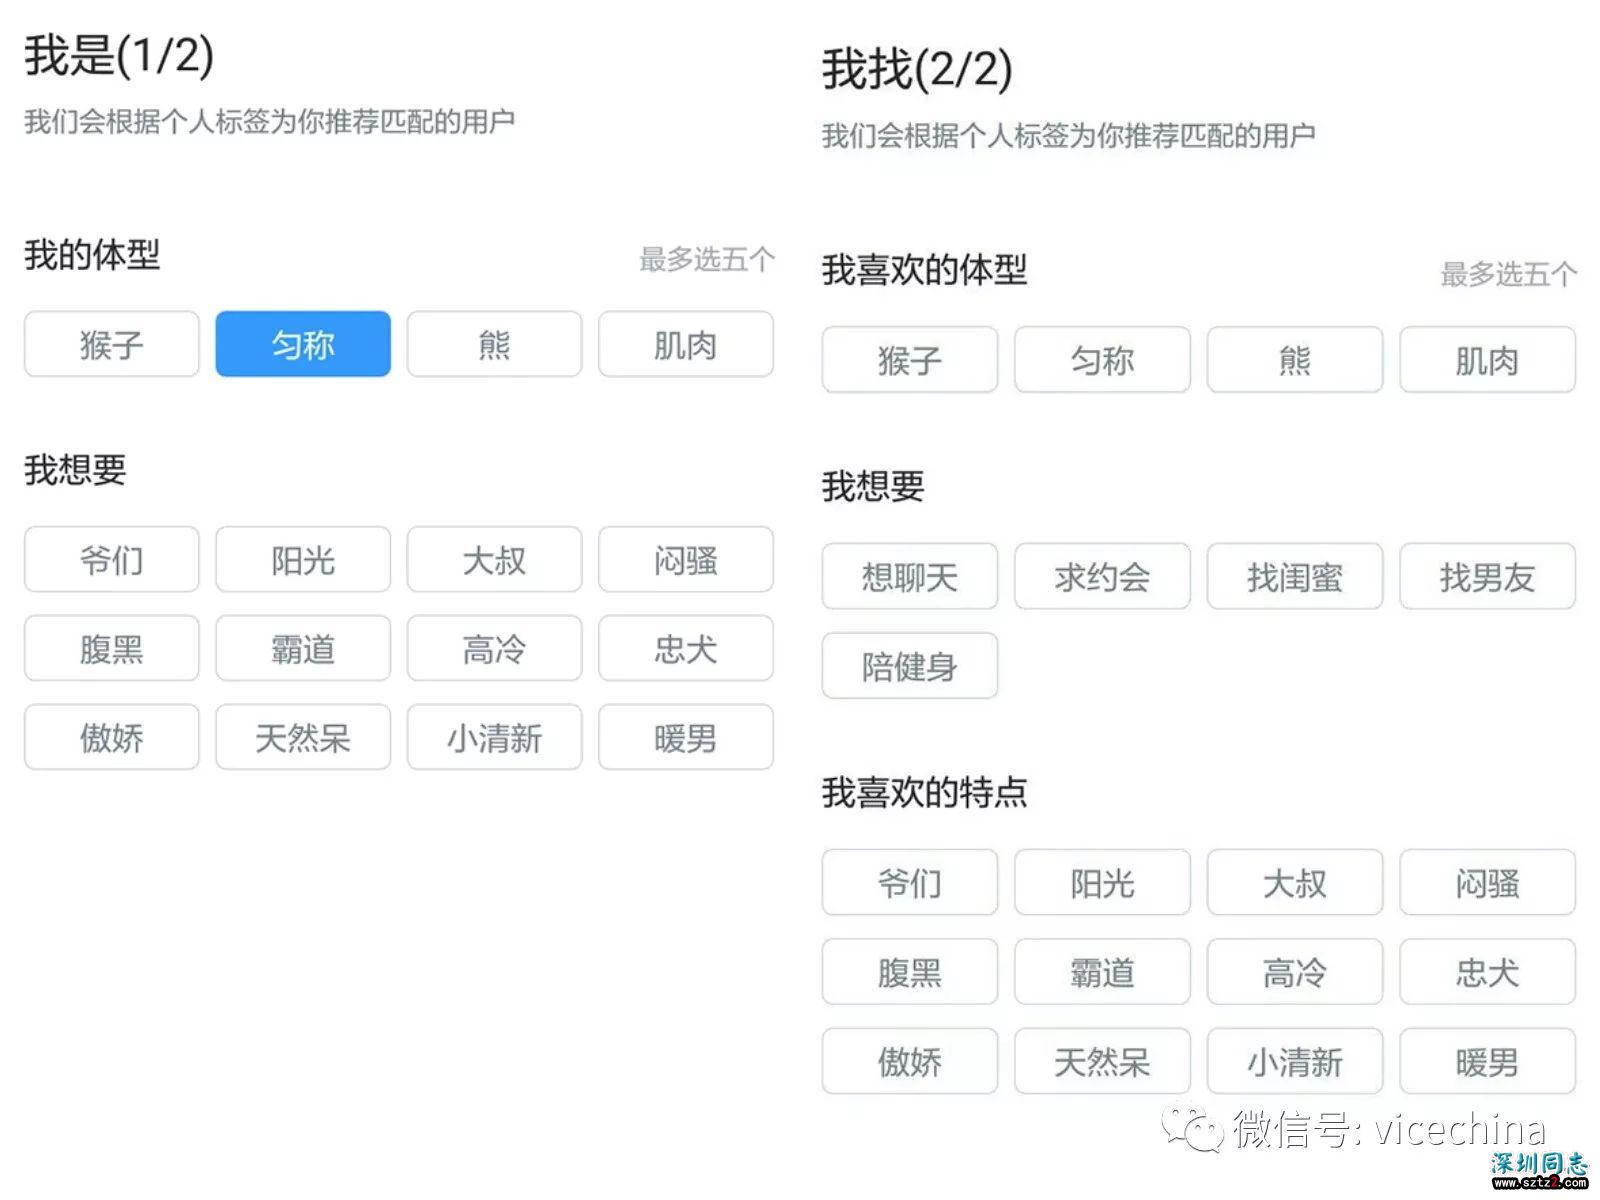
Task: Select 肌肉 under 我喜欢的体型
Action: (1487, 361)
